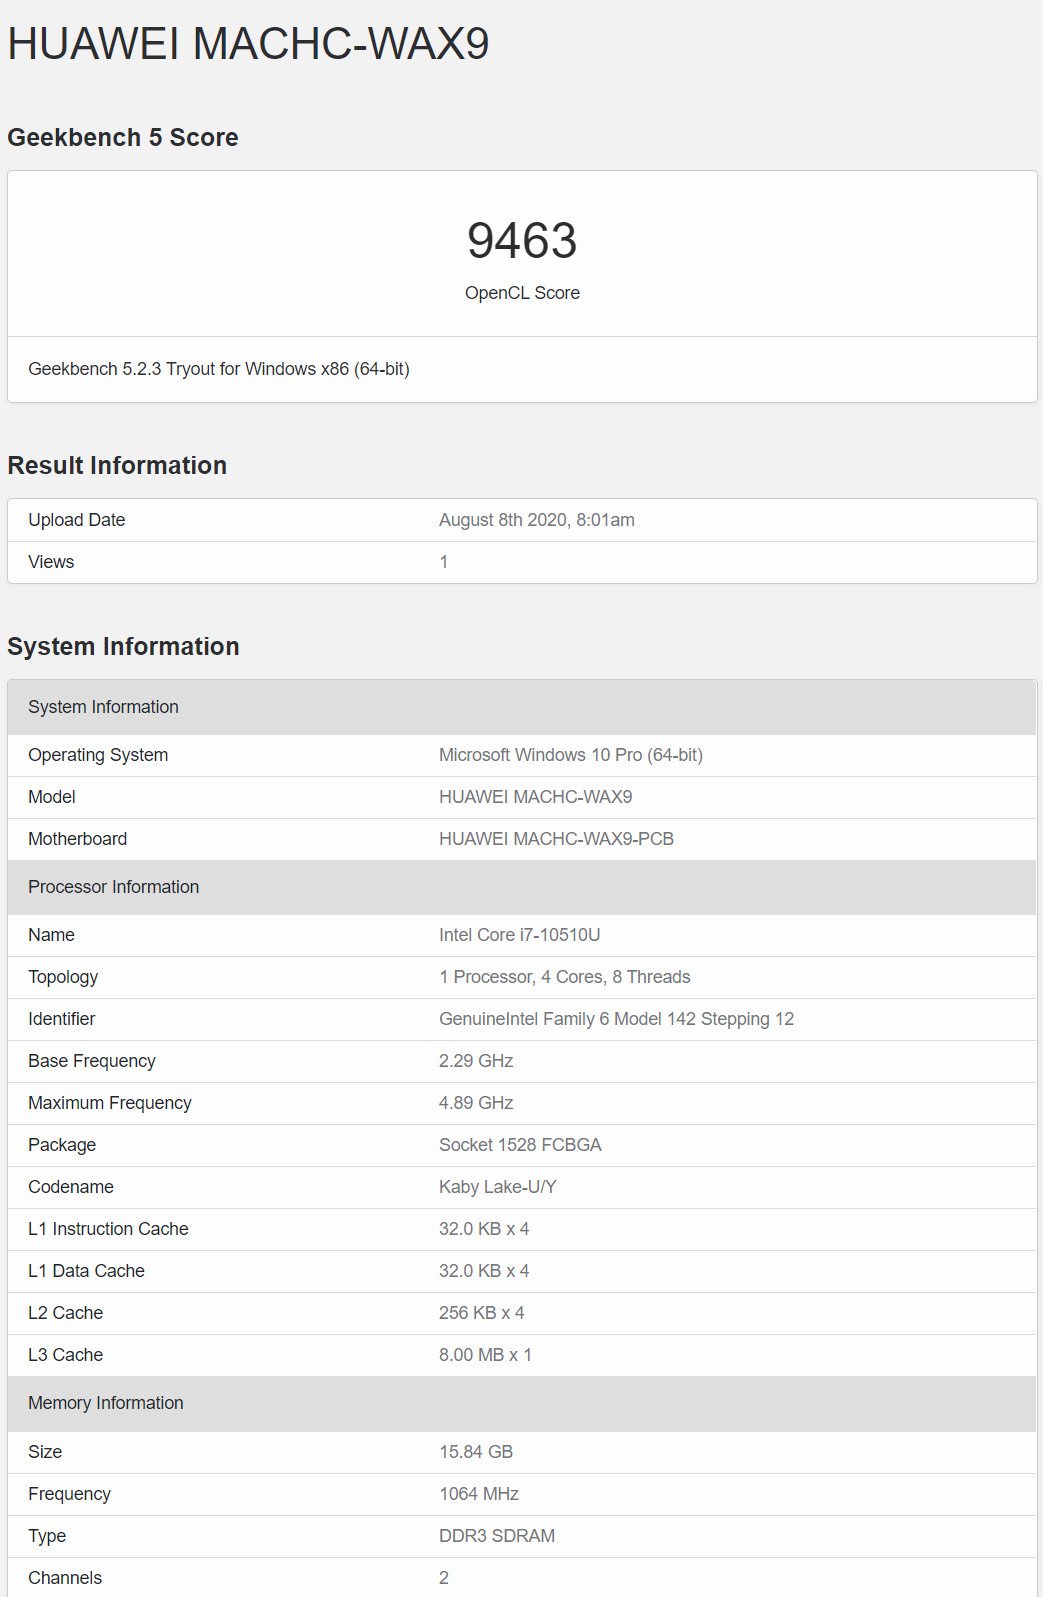Click the Channels label
The width and height of the screenshot is (1043, 1597).
tap(65, 1578)
